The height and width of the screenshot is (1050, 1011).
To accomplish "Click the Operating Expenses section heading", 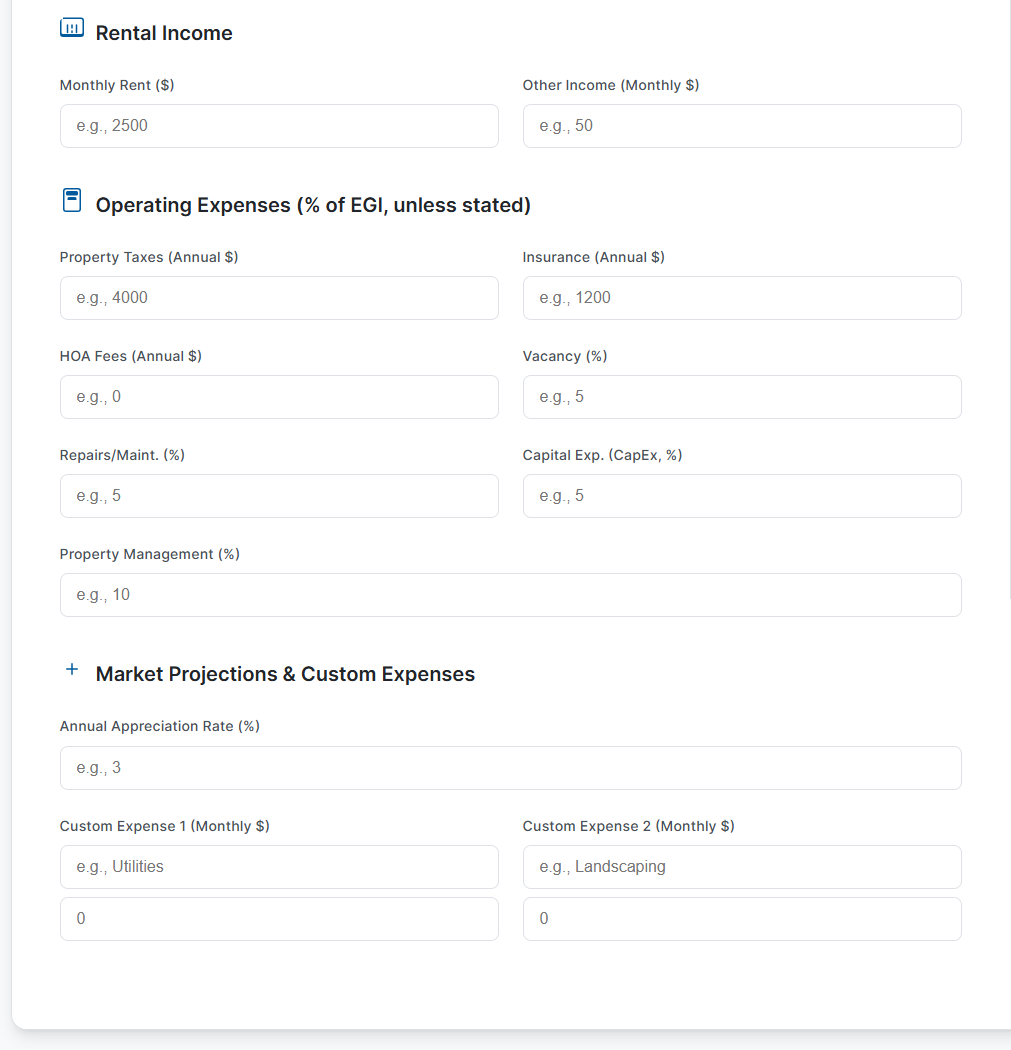I will [x=313, y=205].
